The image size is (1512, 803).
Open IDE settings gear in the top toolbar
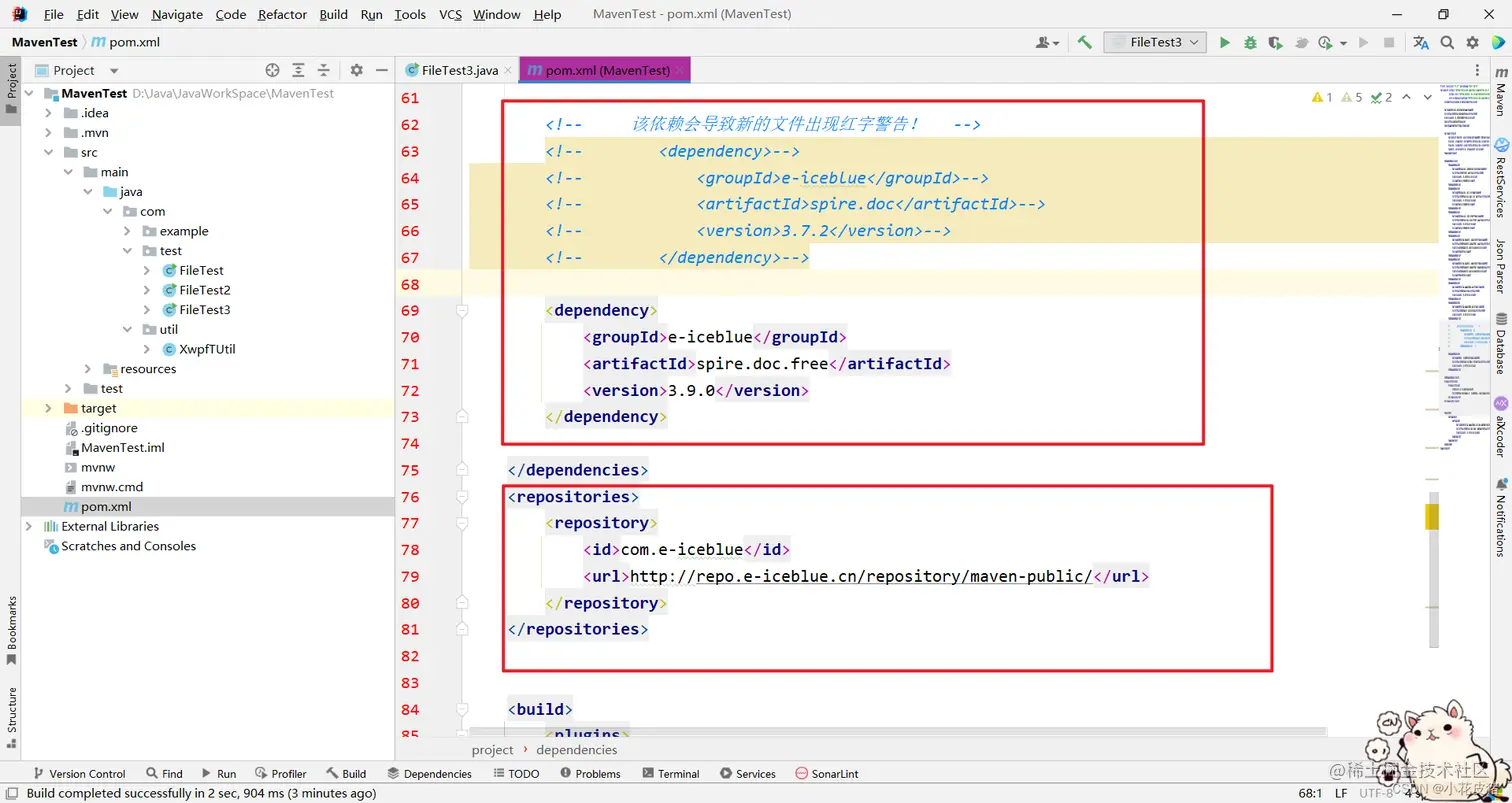(1472, 42)
